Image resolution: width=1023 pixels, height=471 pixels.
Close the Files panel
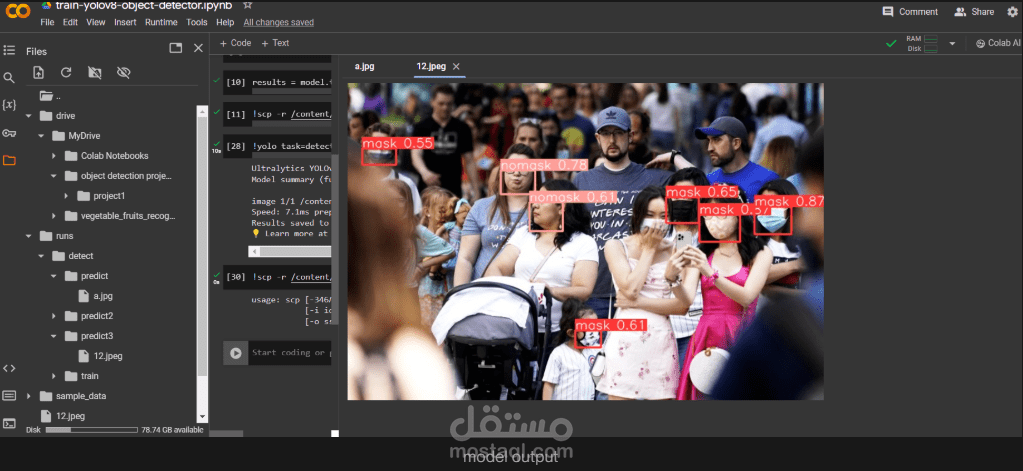click(198, 48)
